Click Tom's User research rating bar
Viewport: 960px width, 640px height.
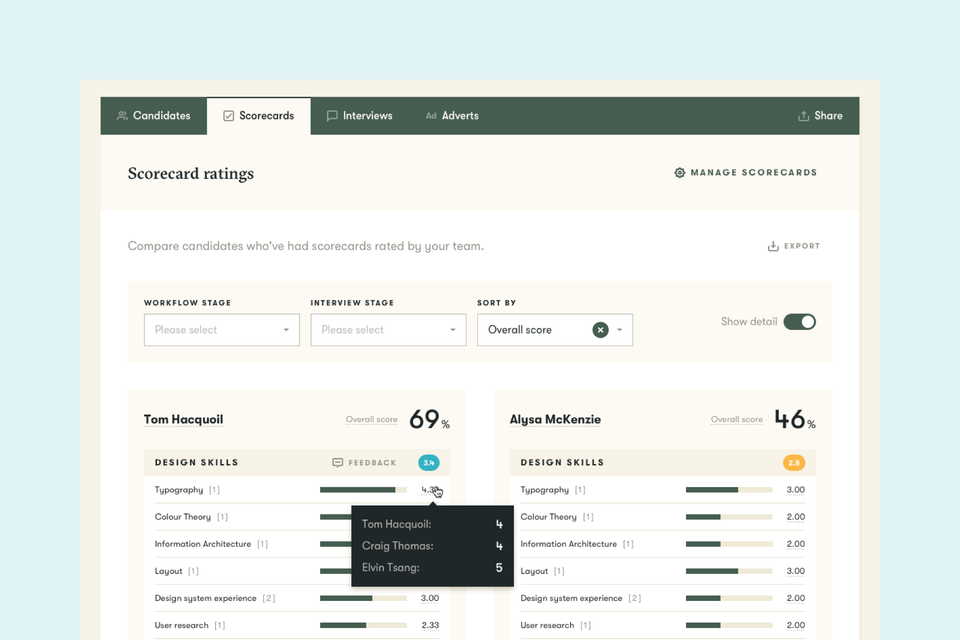[363, 625]
